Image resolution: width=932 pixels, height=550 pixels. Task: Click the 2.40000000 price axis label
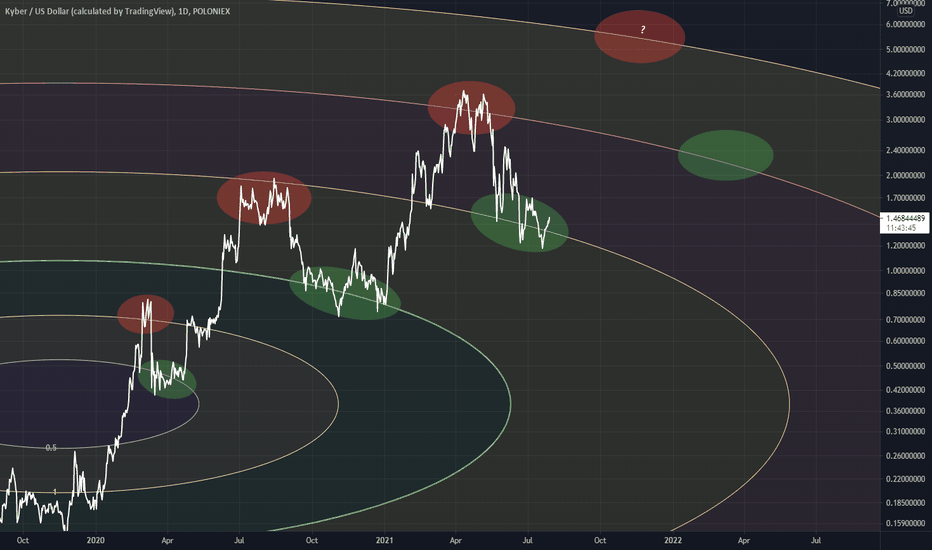pyautogui.click(x=905, y=150)
